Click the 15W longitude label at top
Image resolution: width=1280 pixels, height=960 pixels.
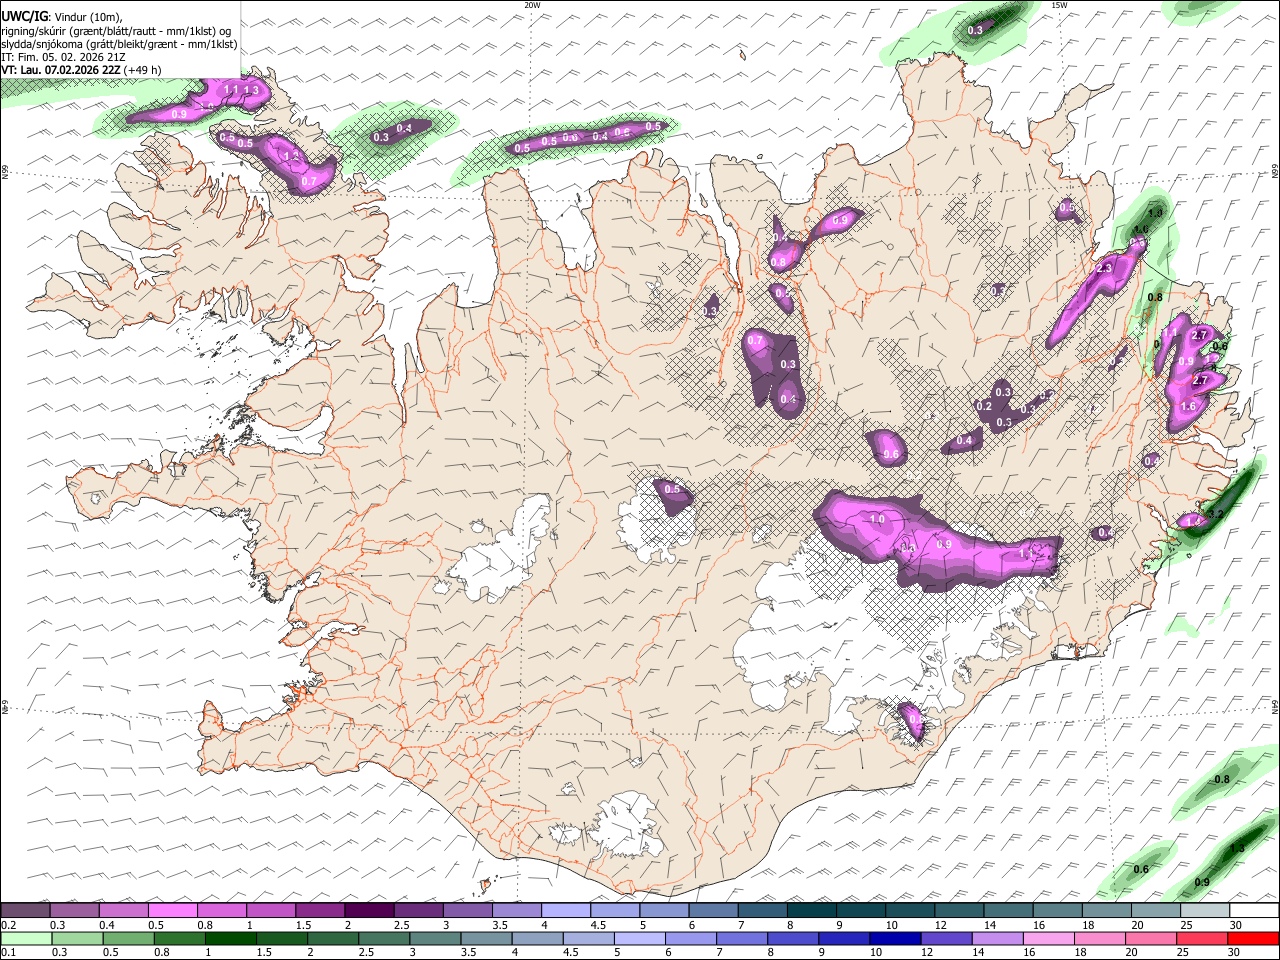point(1059,5)
